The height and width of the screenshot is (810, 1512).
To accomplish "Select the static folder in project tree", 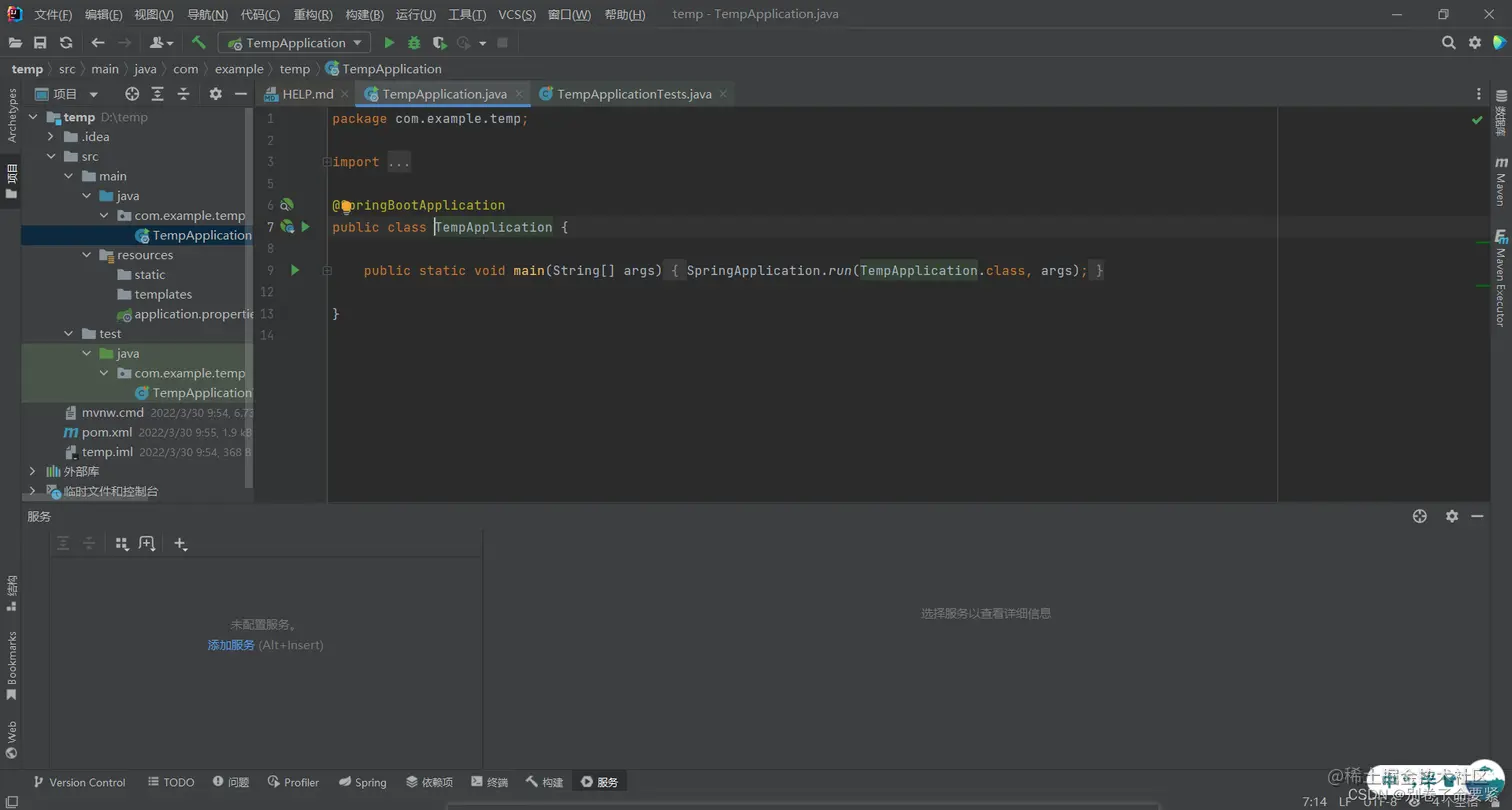I will point(150,275).
